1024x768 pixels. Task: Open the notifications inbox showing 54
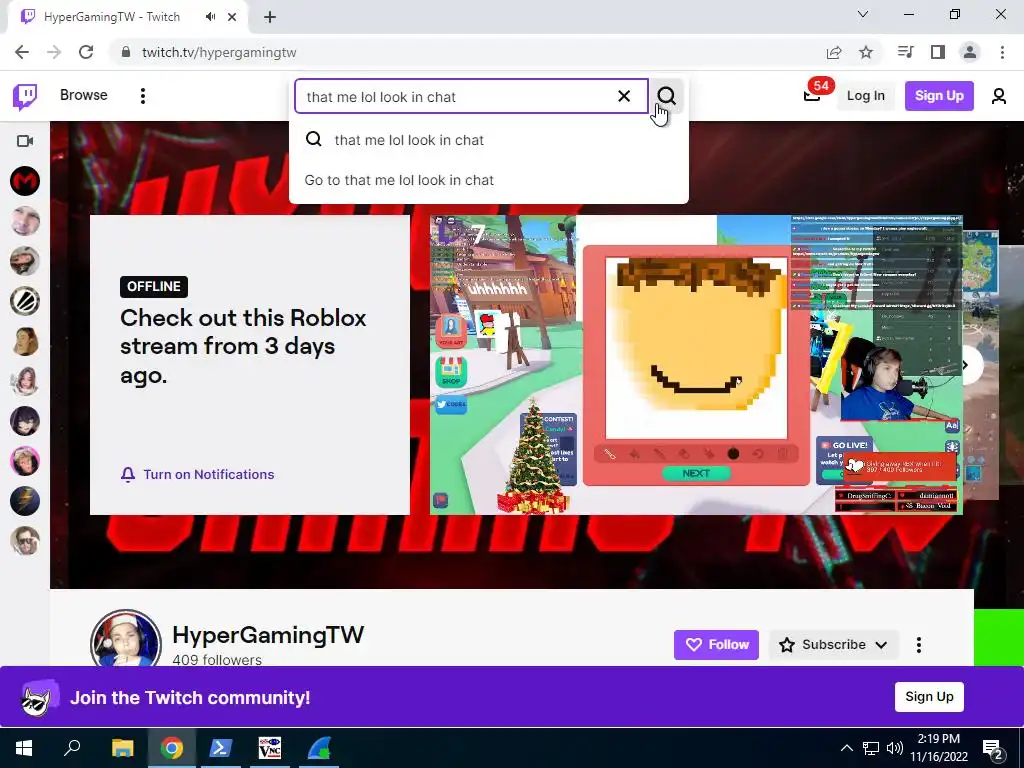coord(814,94)
